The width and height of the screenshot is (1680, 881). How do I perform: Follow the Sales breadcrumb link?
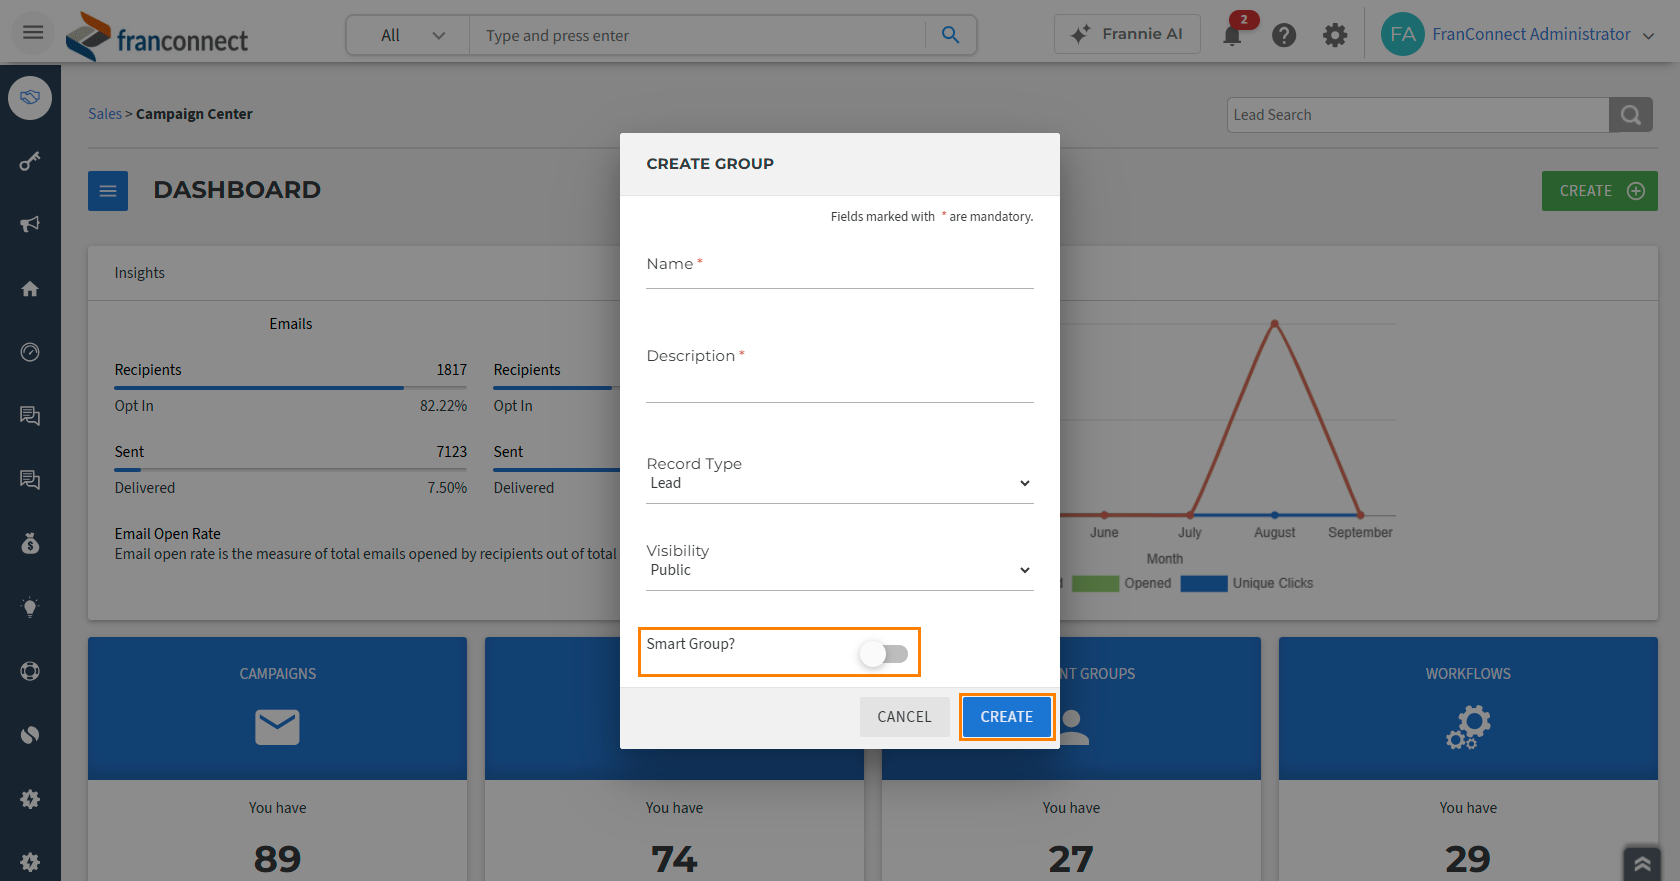point(105,114)
